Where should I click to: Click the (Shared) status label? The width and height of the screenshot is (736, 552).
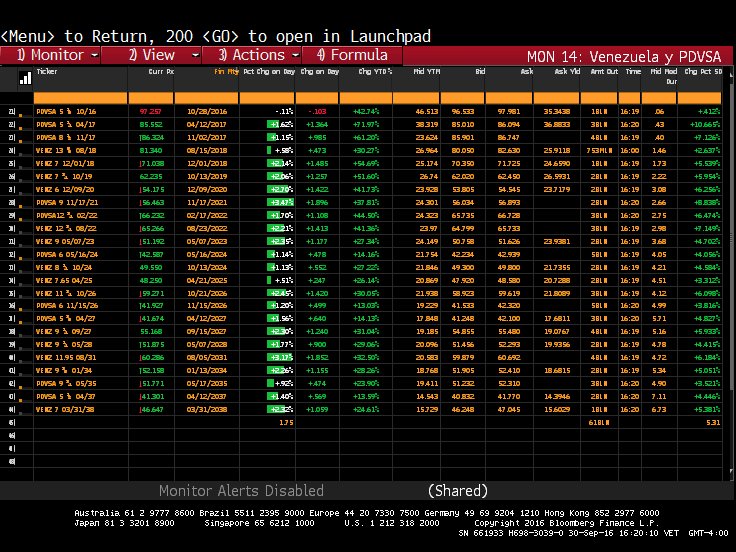[458, 491]
